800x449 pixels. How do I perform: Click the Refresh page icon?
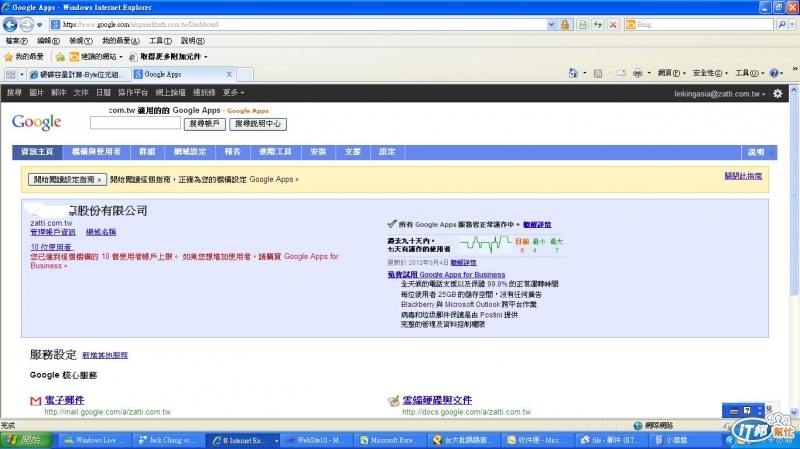tap(597, 24)
